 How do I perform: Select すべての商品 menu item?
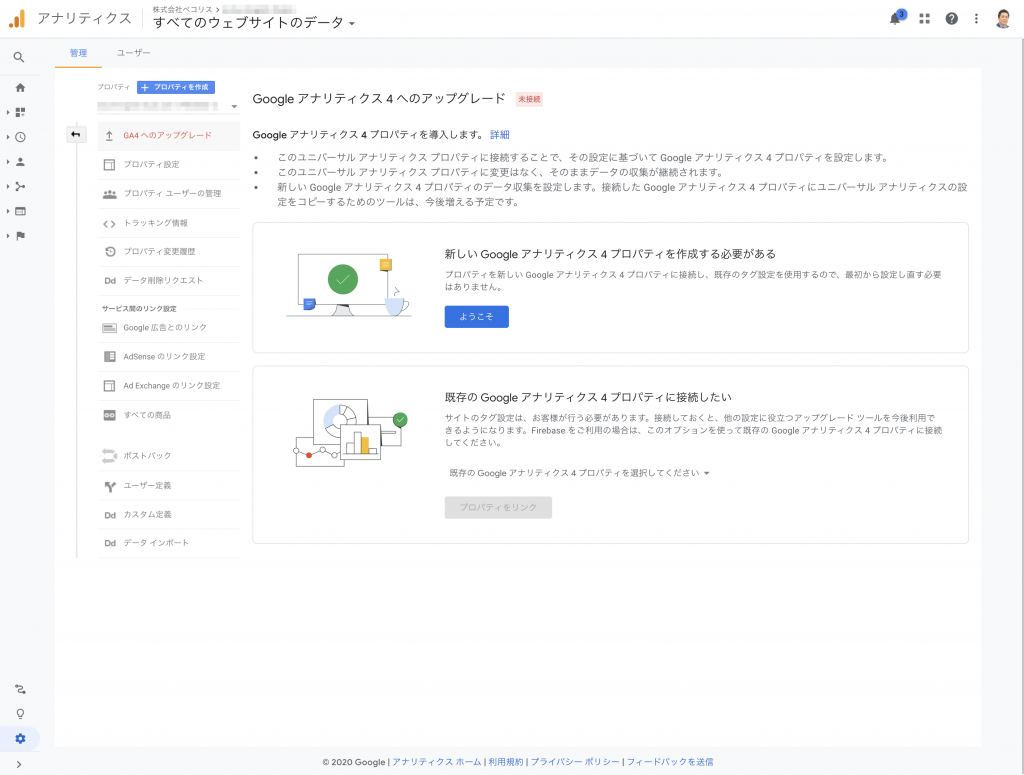coord(169,415)
